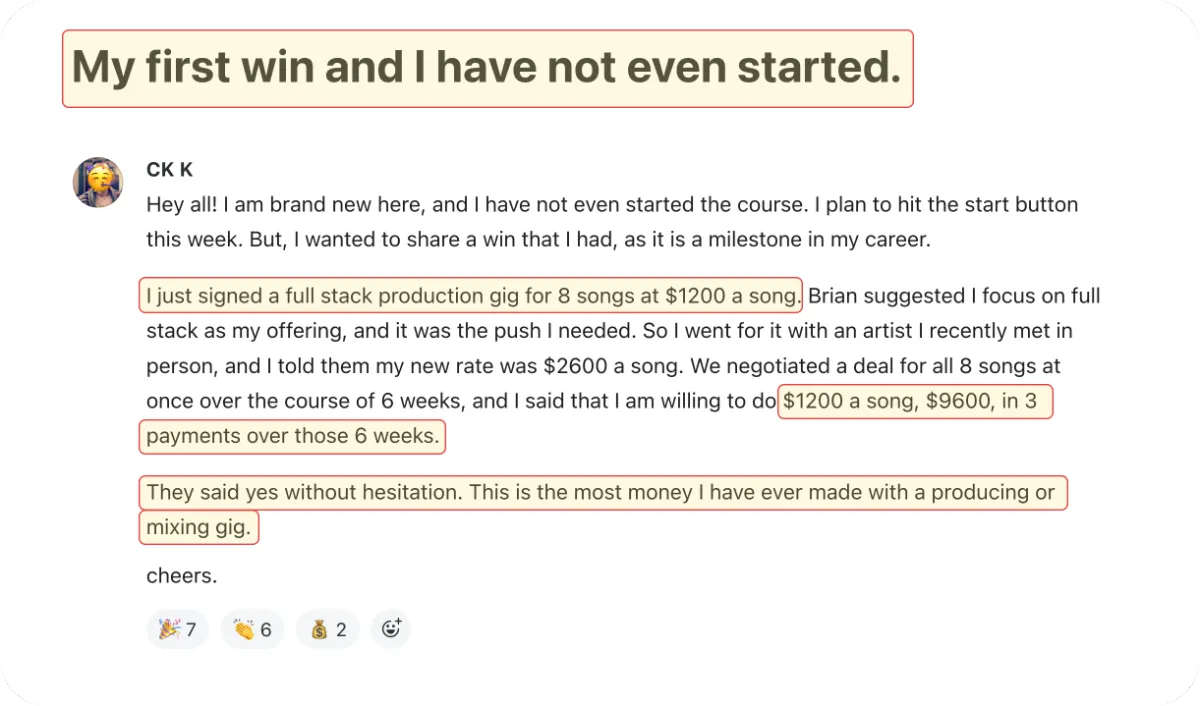Image resolution: width=1200 pixels, height=706 pixels.
Task: Click highlight 'They said yes without hesitation'
Action: (603, 492)
